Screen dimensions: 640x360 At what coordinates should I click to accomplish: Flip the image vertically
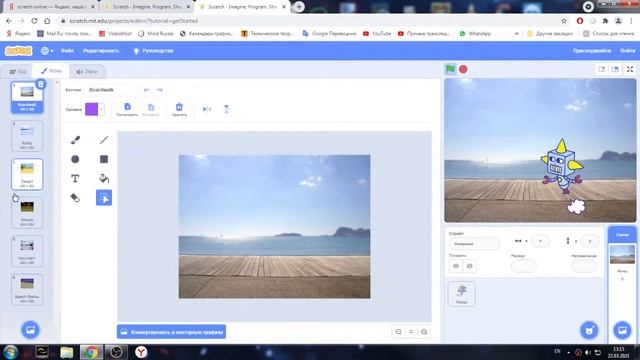[x=227, y=109]
